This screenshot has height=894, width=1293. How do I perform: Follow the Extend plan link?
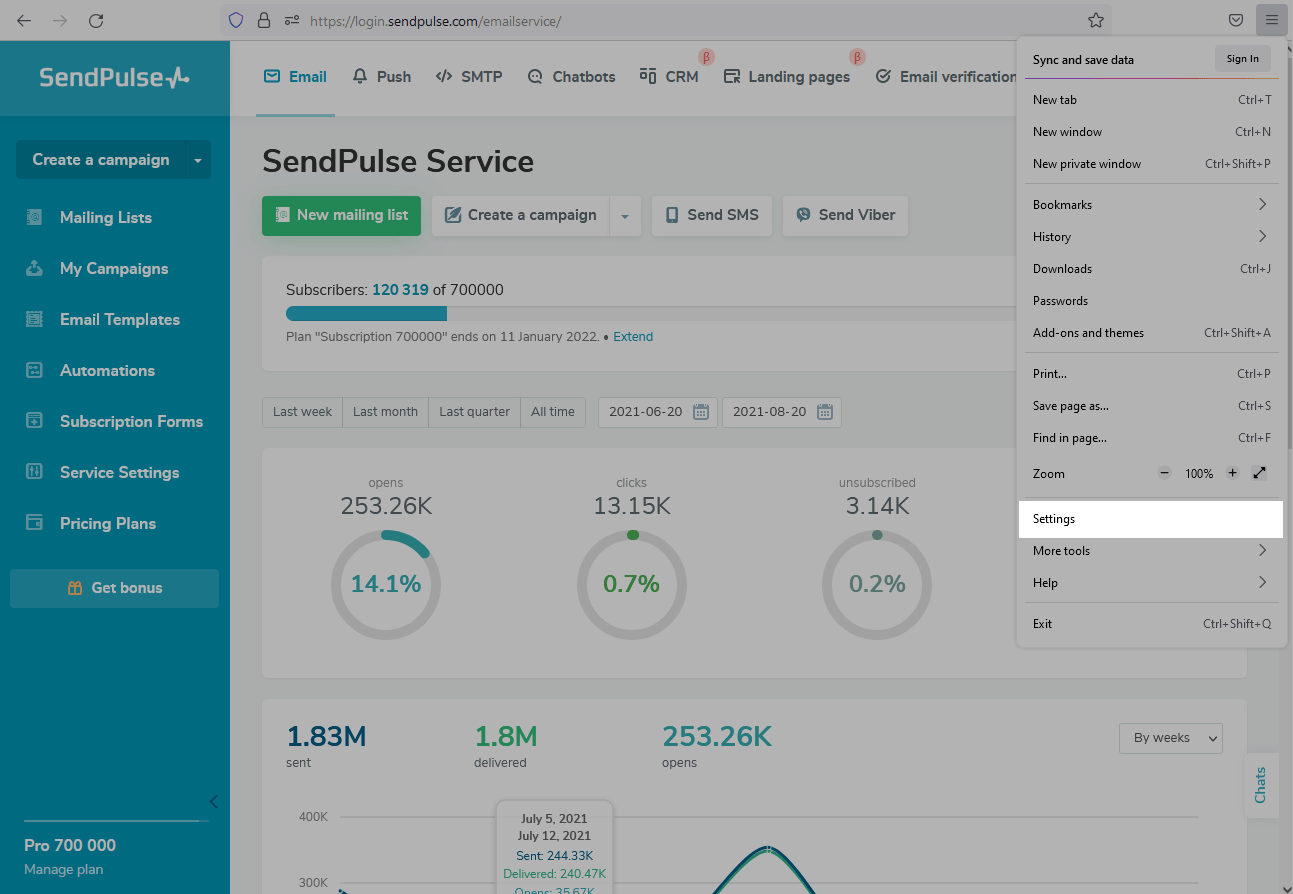(x=633, y=337)
